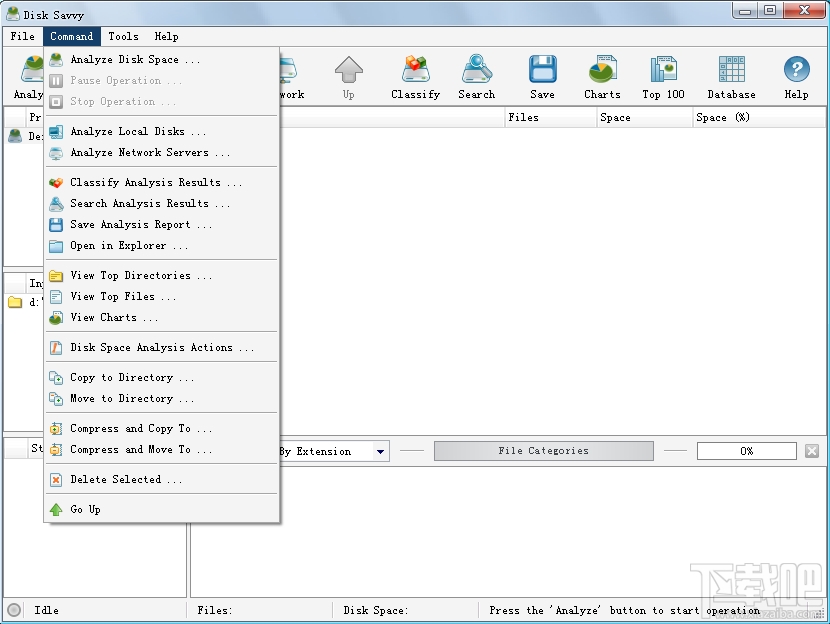Click the Classify Analysis Results menu icon

56,183
